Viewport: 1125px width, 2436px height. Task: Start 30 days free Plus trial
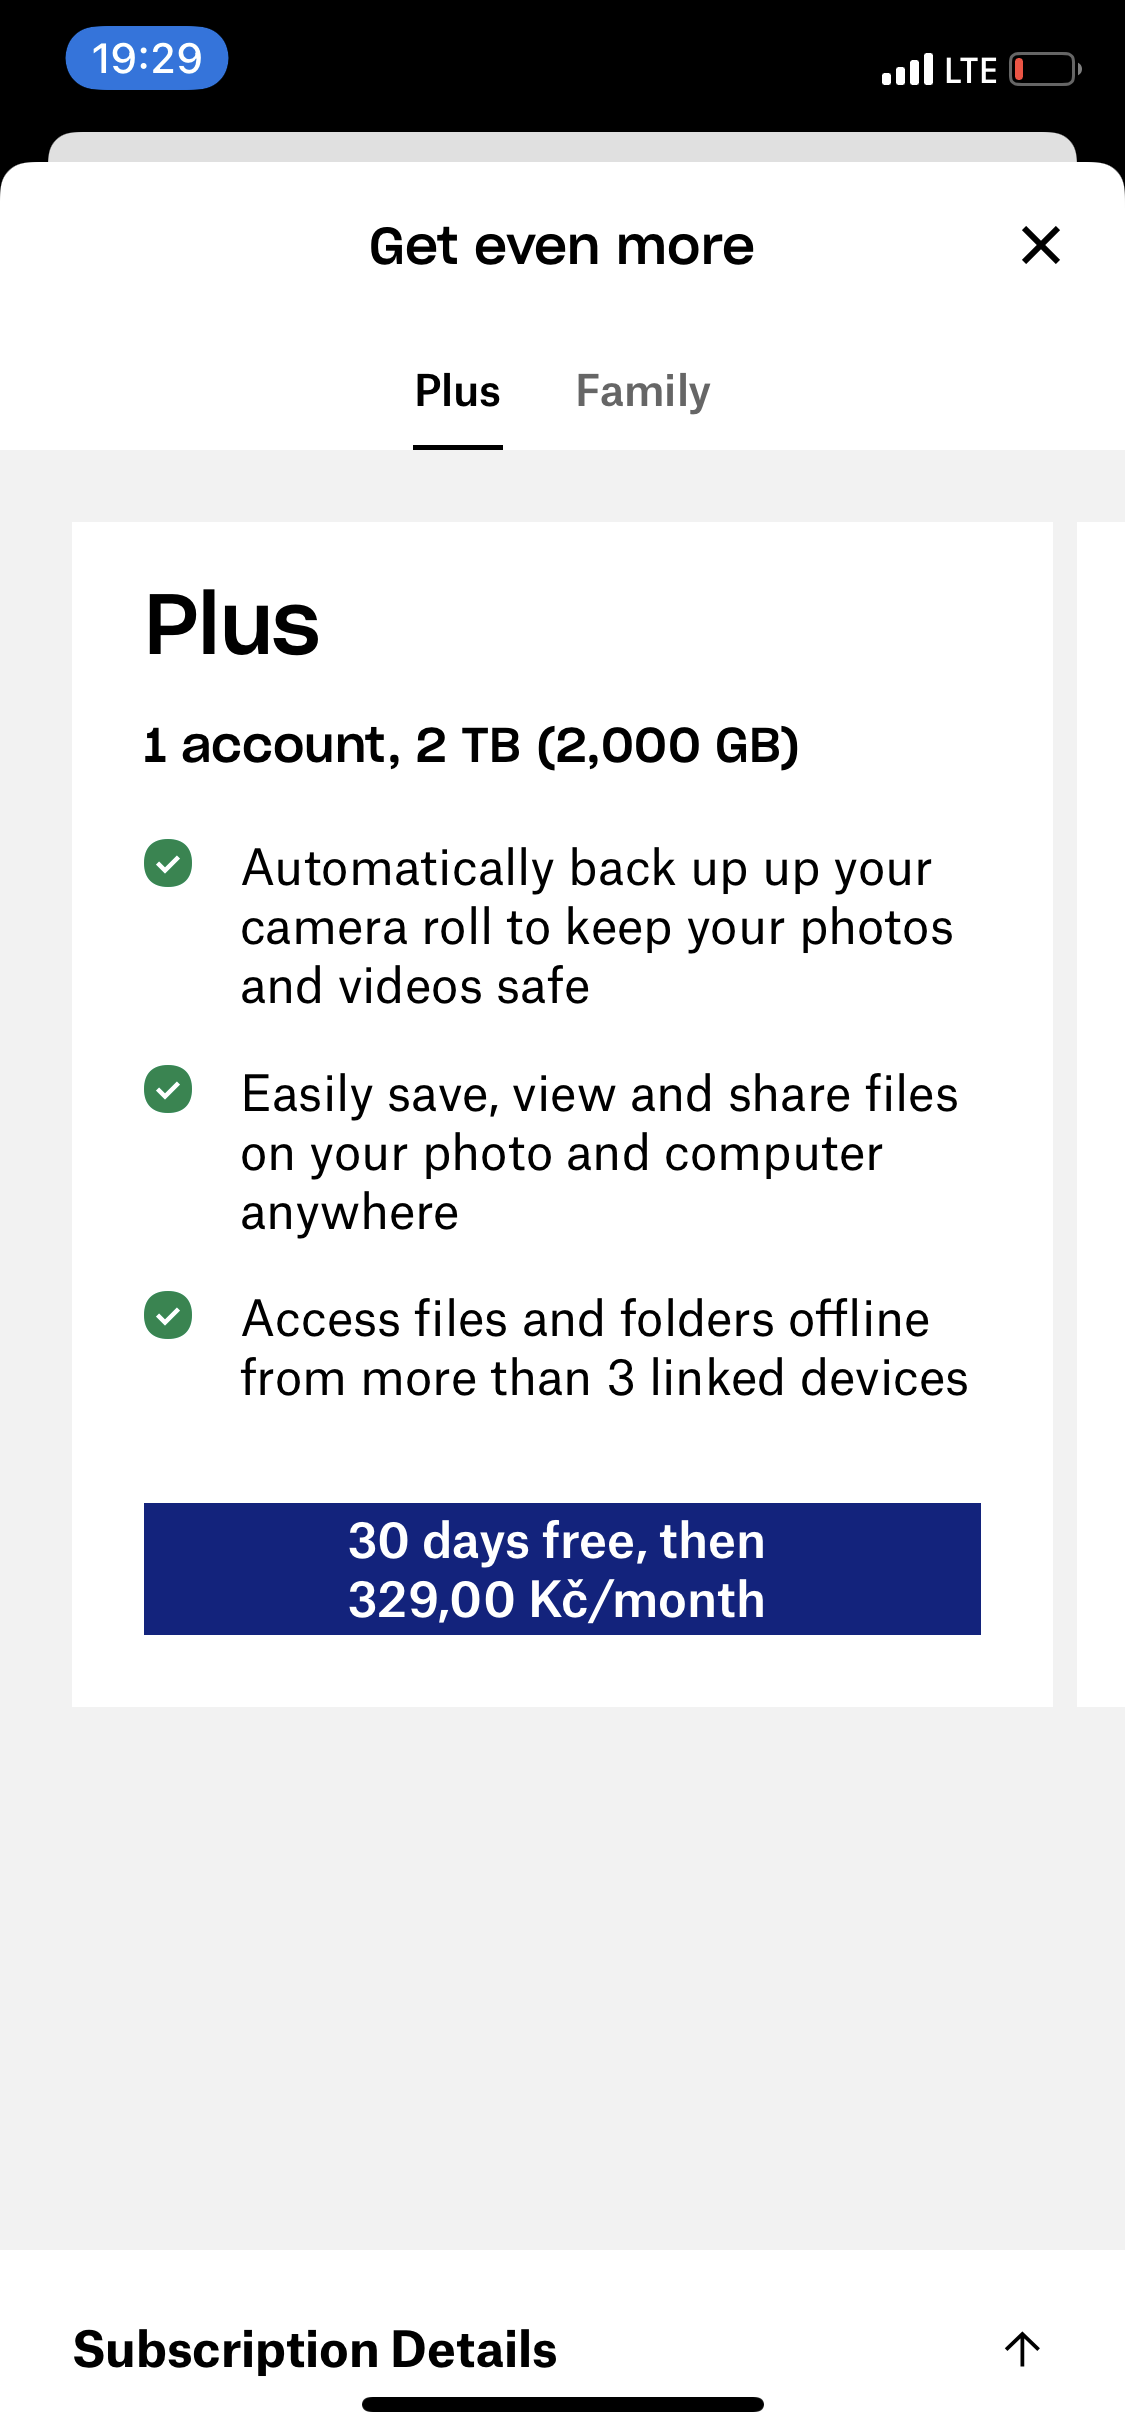[562, 1568]
